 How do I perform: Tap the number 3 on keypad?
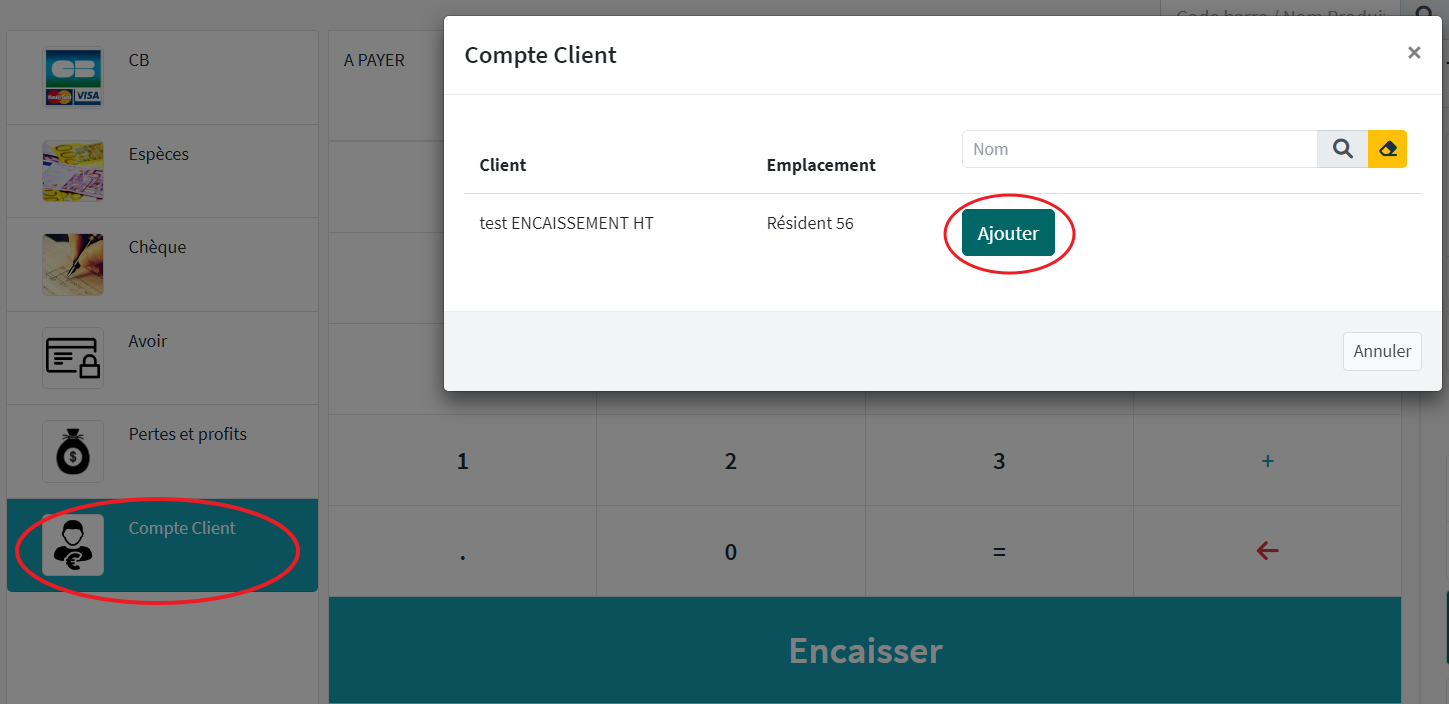[x=999, y=461]
